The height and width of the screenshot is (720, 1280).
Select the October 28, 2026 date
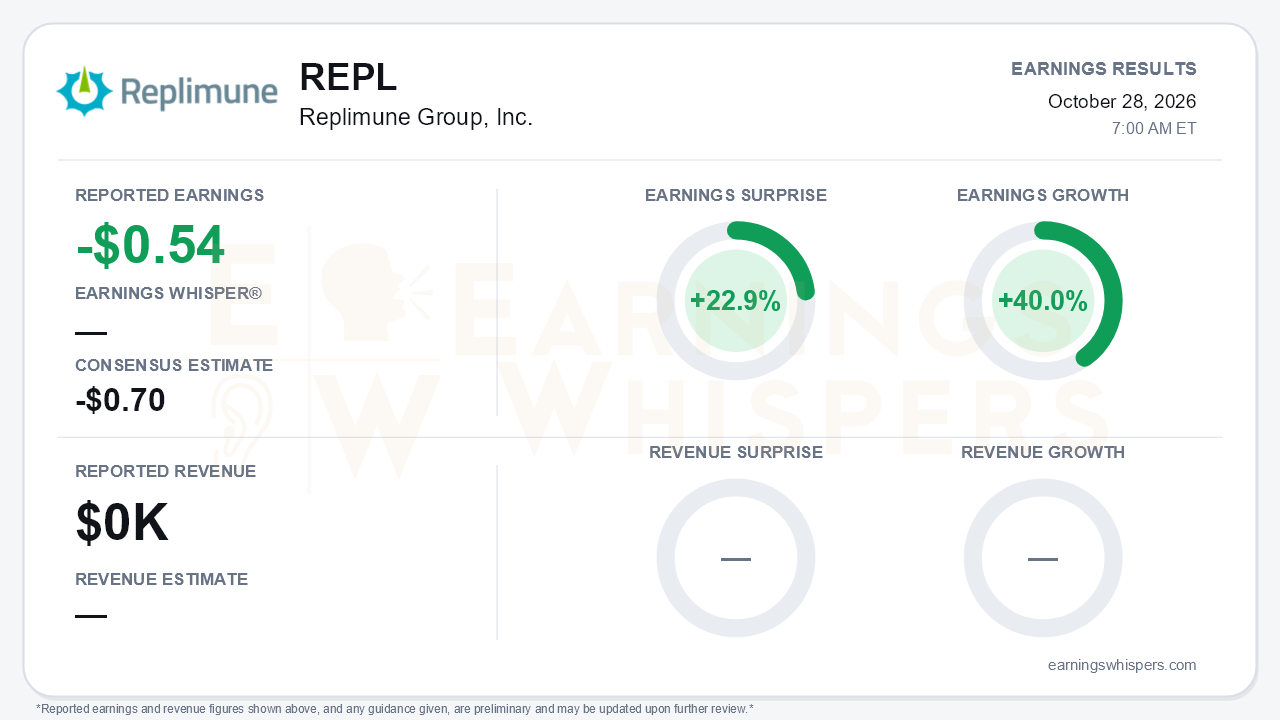tap(1122, 101)
